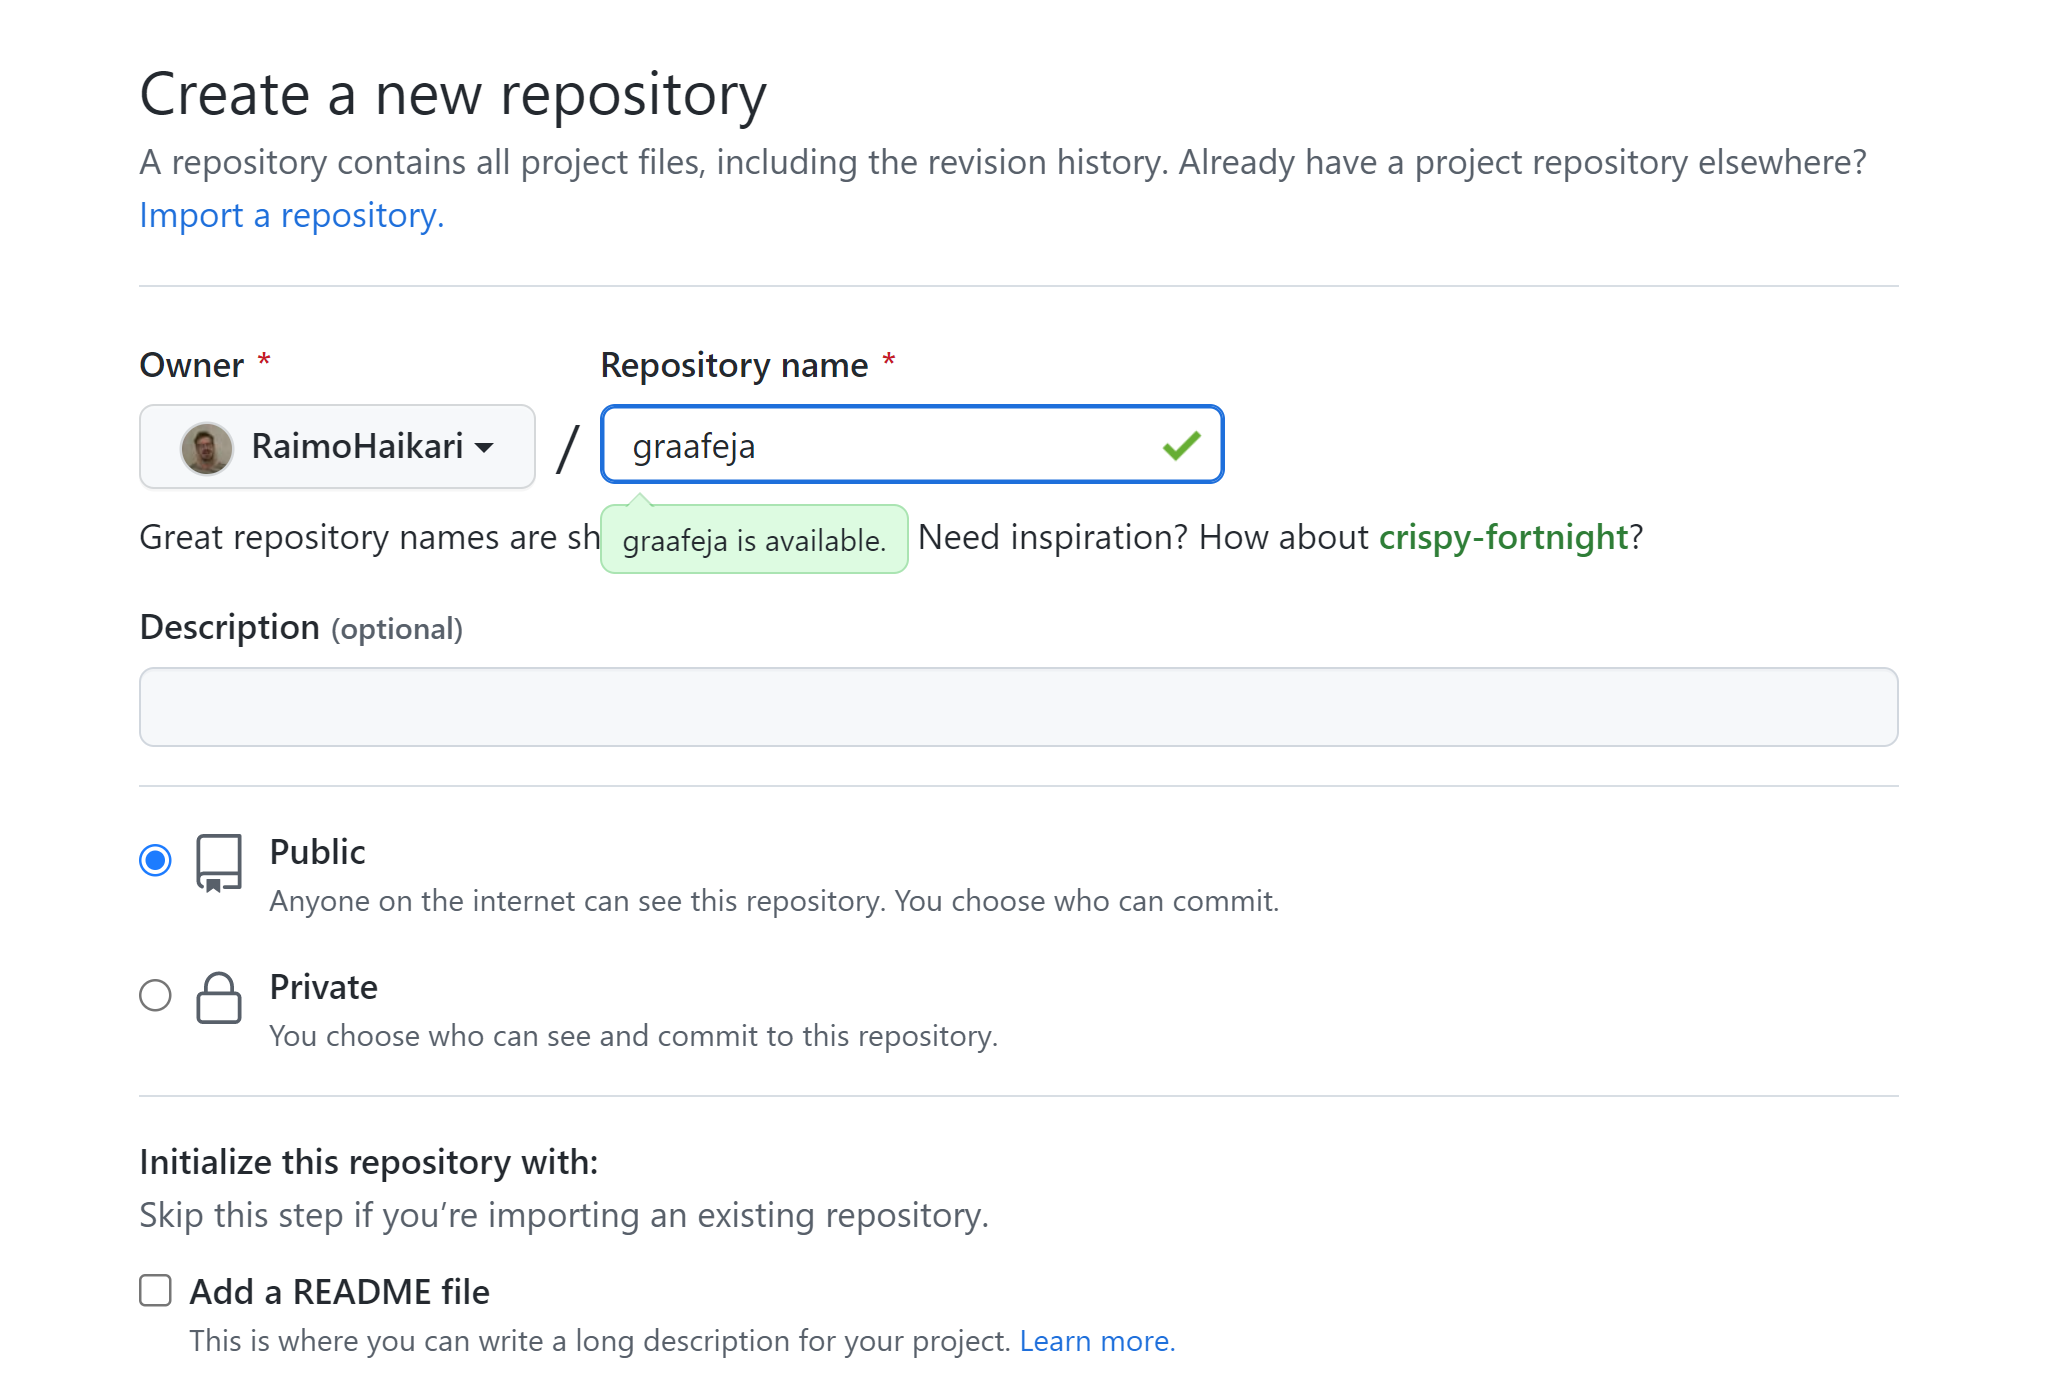Follow the Import a repository link
This screenshot has width=2046, height=1389.
pos(291,215)
